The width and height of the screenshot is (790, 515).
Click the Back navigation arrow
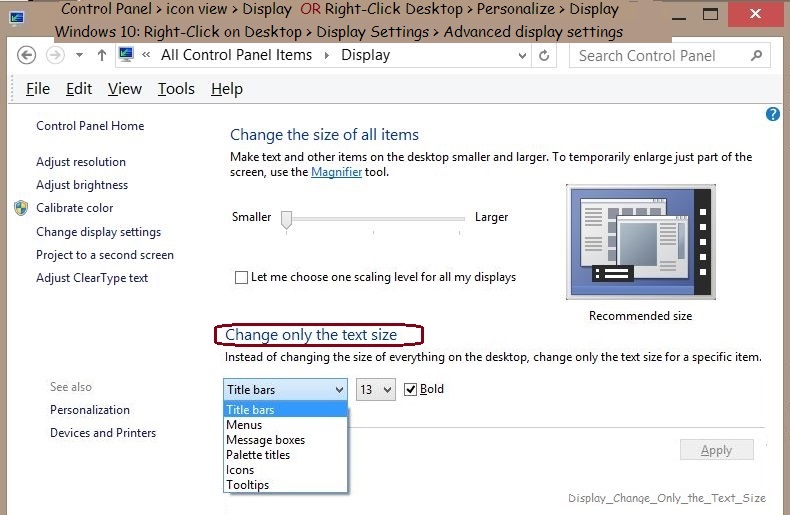click(x=26, y=55)
